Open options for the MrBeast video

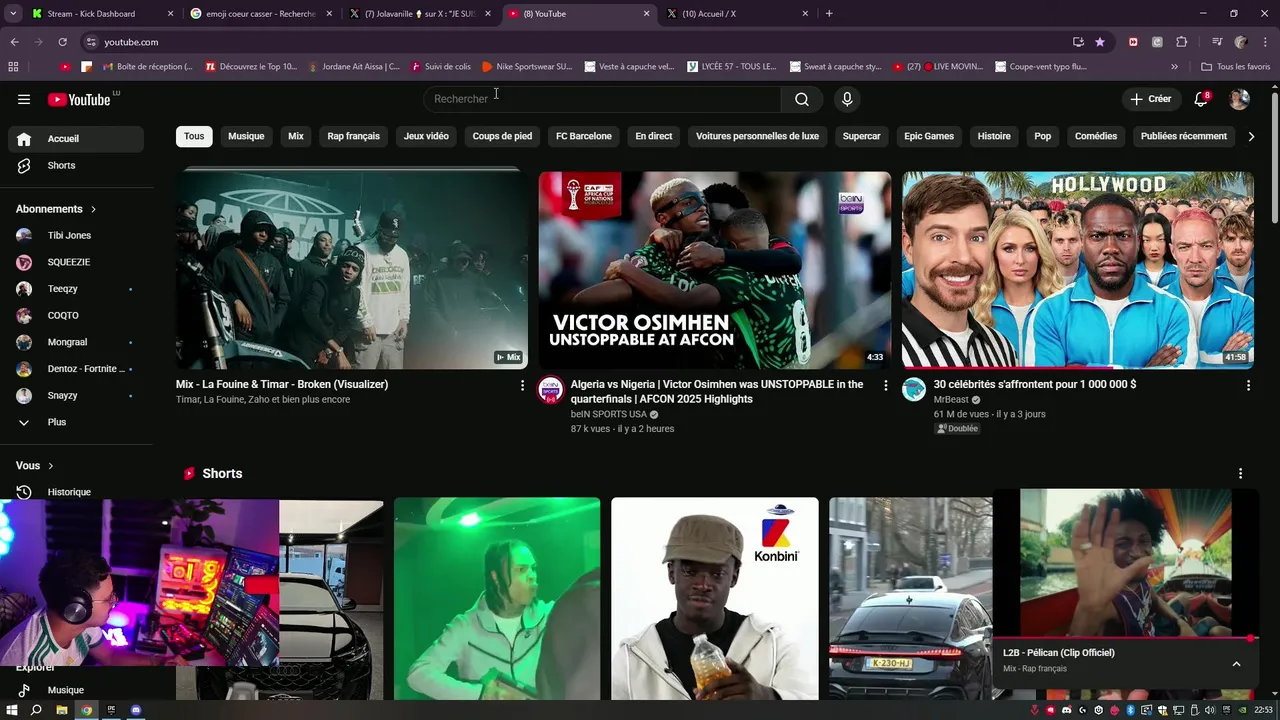tap(1248, 385)
